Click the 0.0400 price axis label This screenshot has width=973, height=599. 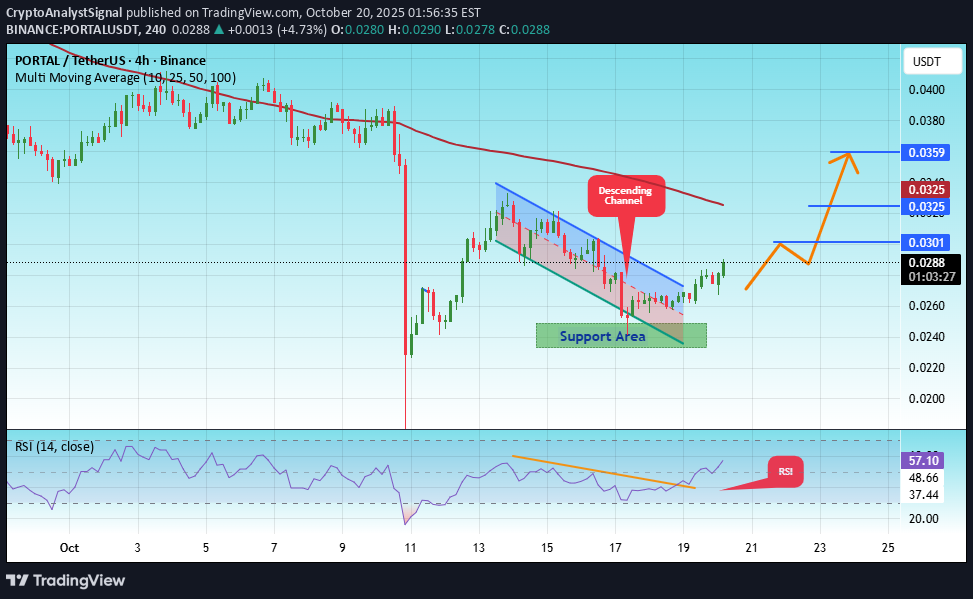pyautogui.click(x=926, y=90)
